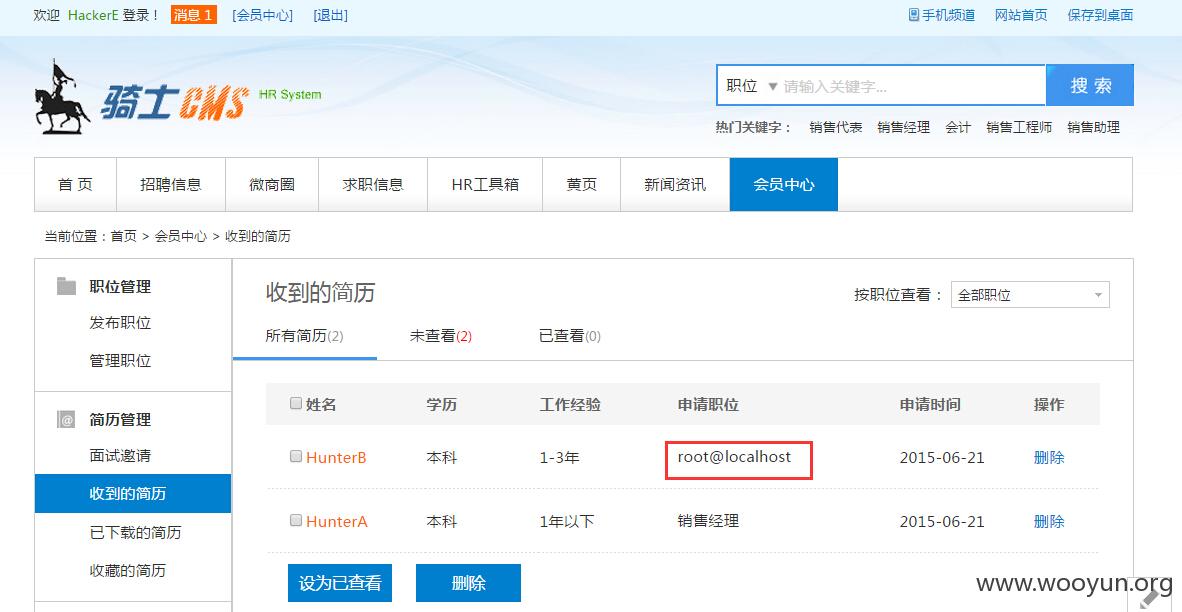Click the folder icon beside 职位管理

66,286
